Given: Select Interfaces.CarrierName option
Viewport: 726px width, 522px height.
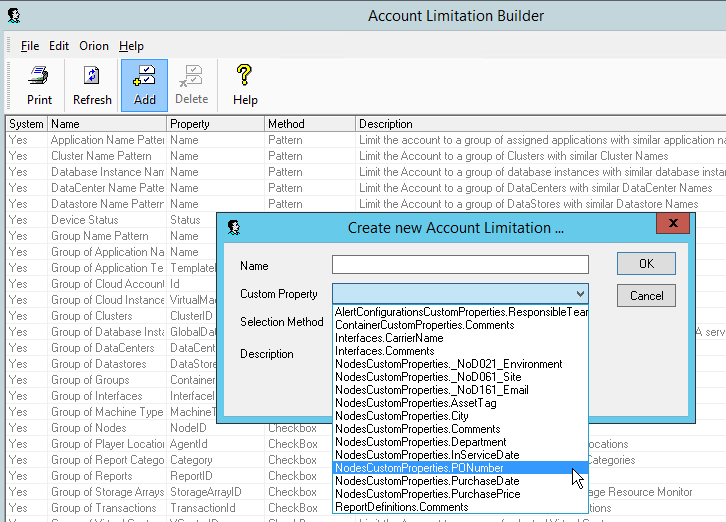Looking at the screenshot, I should (x=460, y=338).
